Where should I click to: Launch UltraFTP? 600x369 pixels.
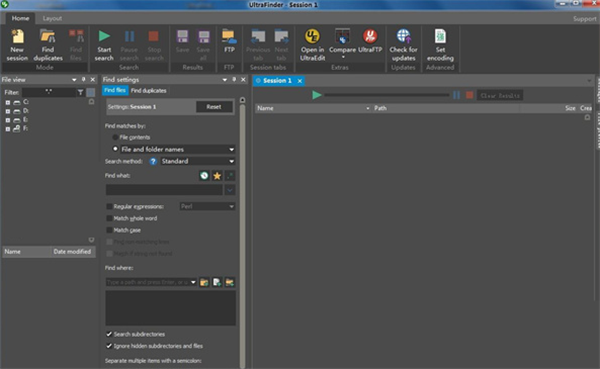[370, 41]
